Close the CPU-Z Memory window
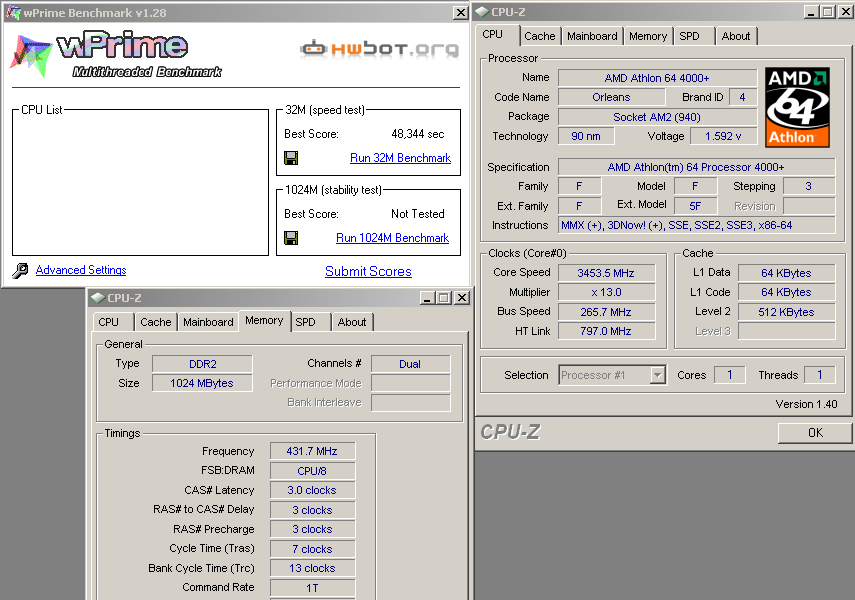This screenshot has width=855, height=600. (x=462, y=298)
